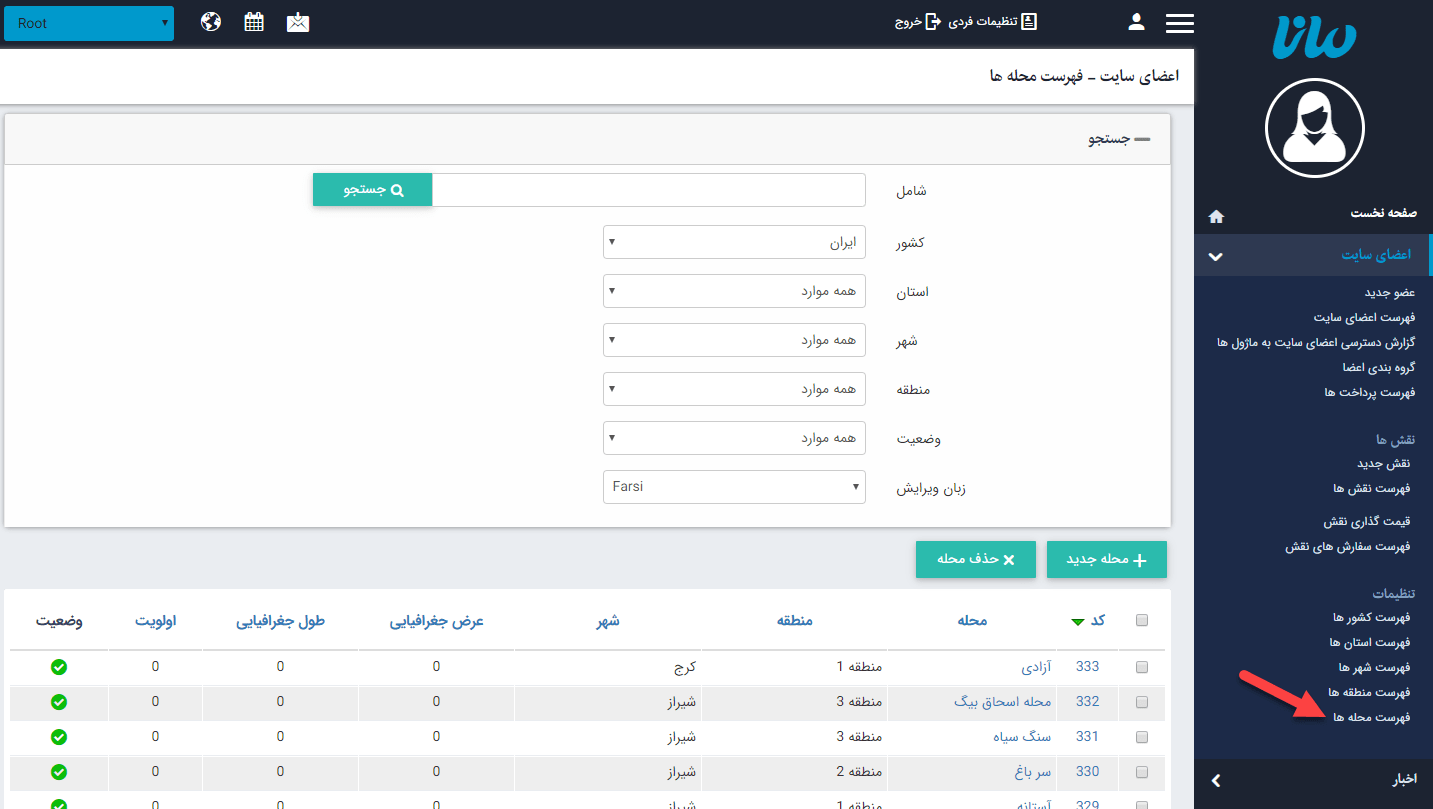Open the آزادی neighborhood link
This screenshot has height=809, width=1433.
pyautogui.click(x=1036, y=667)
